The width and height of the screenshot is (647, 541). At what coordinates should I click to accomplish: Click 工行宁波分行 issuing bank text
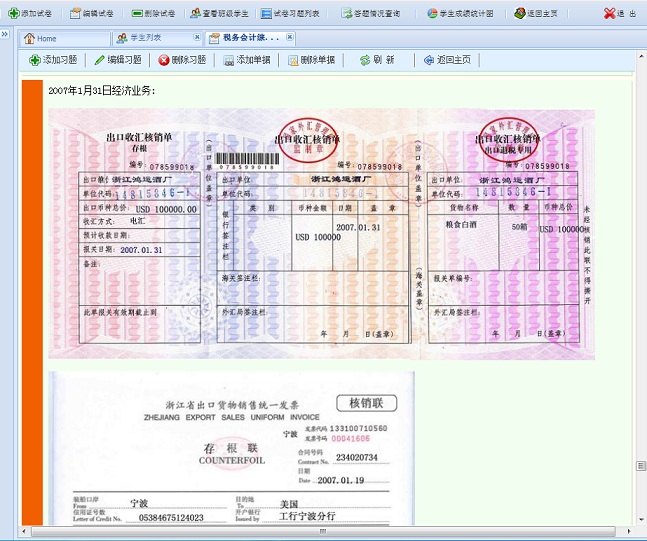(x=307, y=516)
